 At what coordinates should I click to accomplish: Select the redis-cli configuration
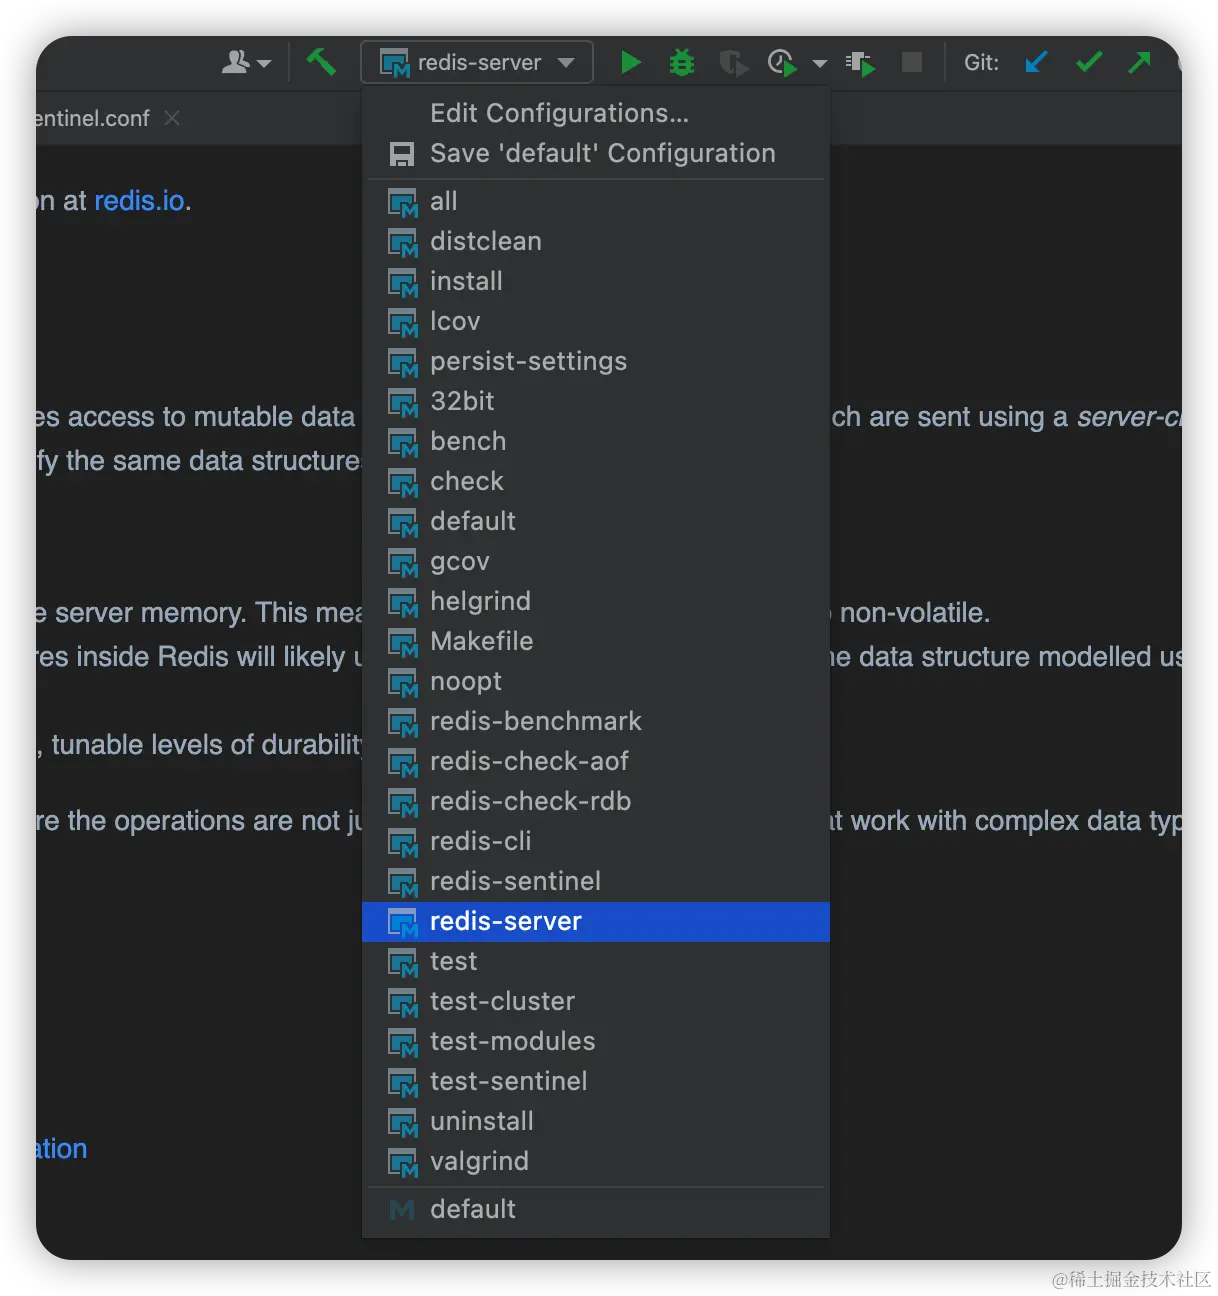pyautogui.click(x=596, y=841)
